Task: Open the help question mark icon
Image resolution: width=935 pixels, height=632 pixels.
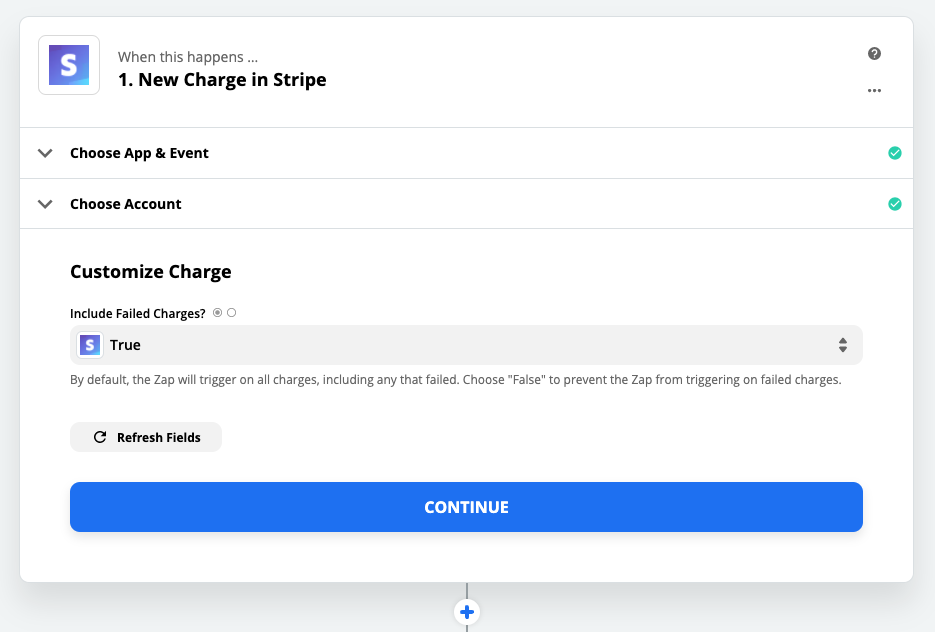Action: click(874, 54)
